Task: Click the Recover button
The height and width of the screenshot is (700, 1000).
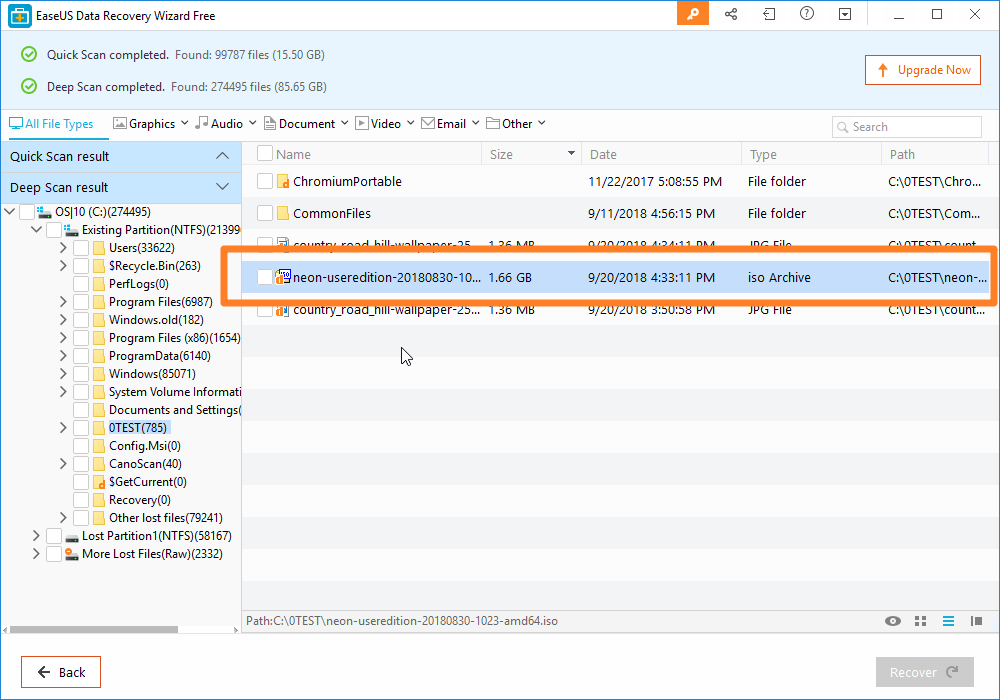Action: click(925, 672)
